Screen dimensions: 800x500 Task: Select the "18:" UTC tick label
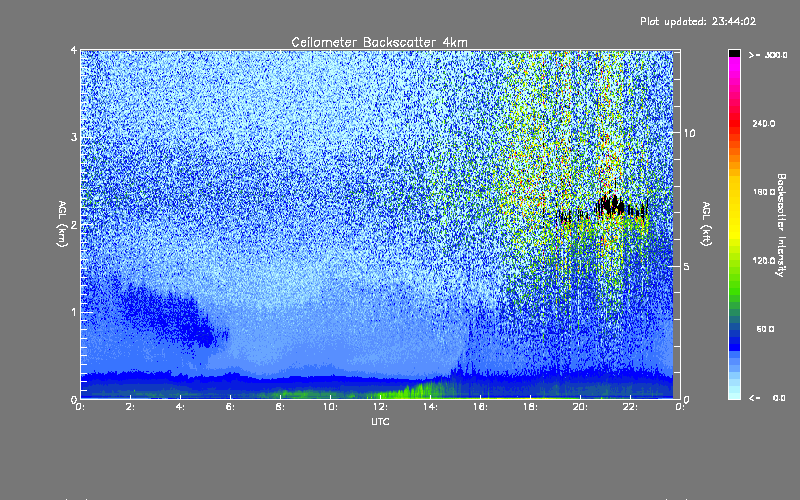530,407
